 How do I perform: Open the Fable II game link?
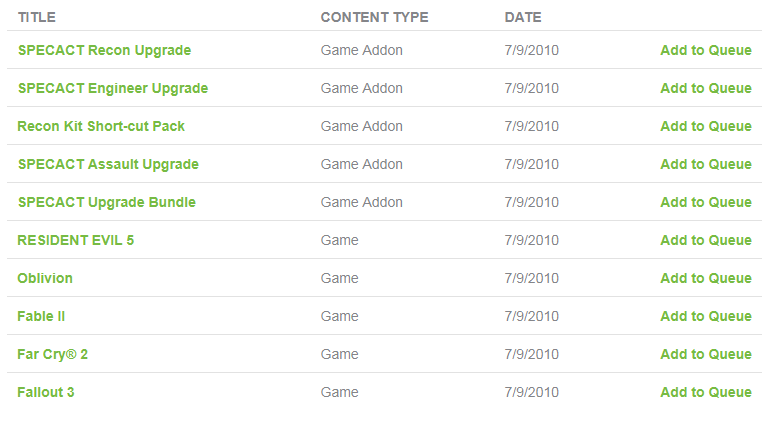tap(41, 316)
